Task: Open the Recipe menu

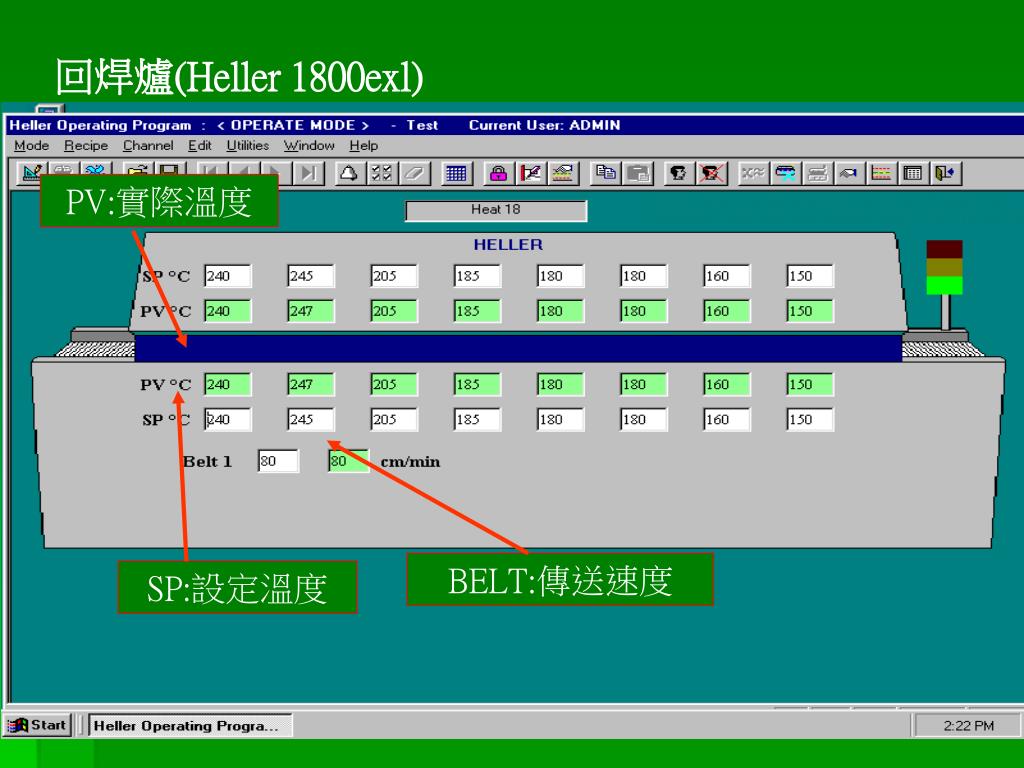Action: pyautogui.click(x=86, y=146)
